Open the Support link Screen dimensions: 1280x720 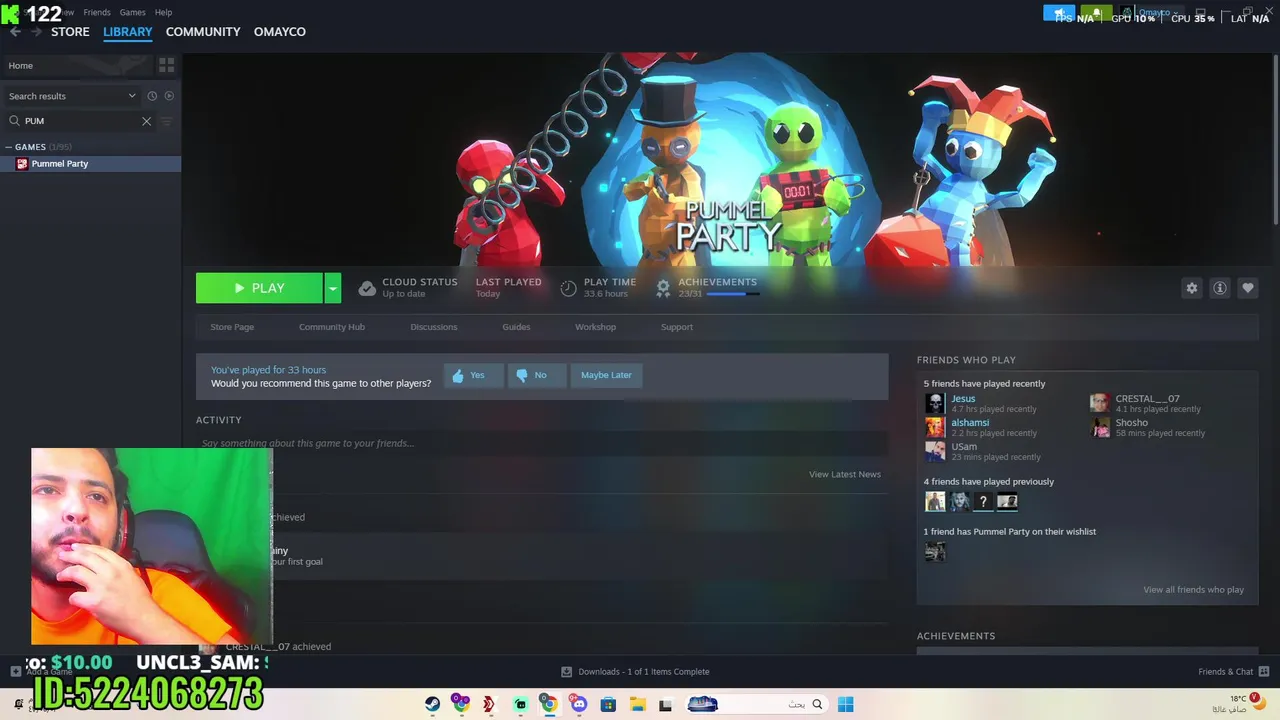[x=677, y=327]
